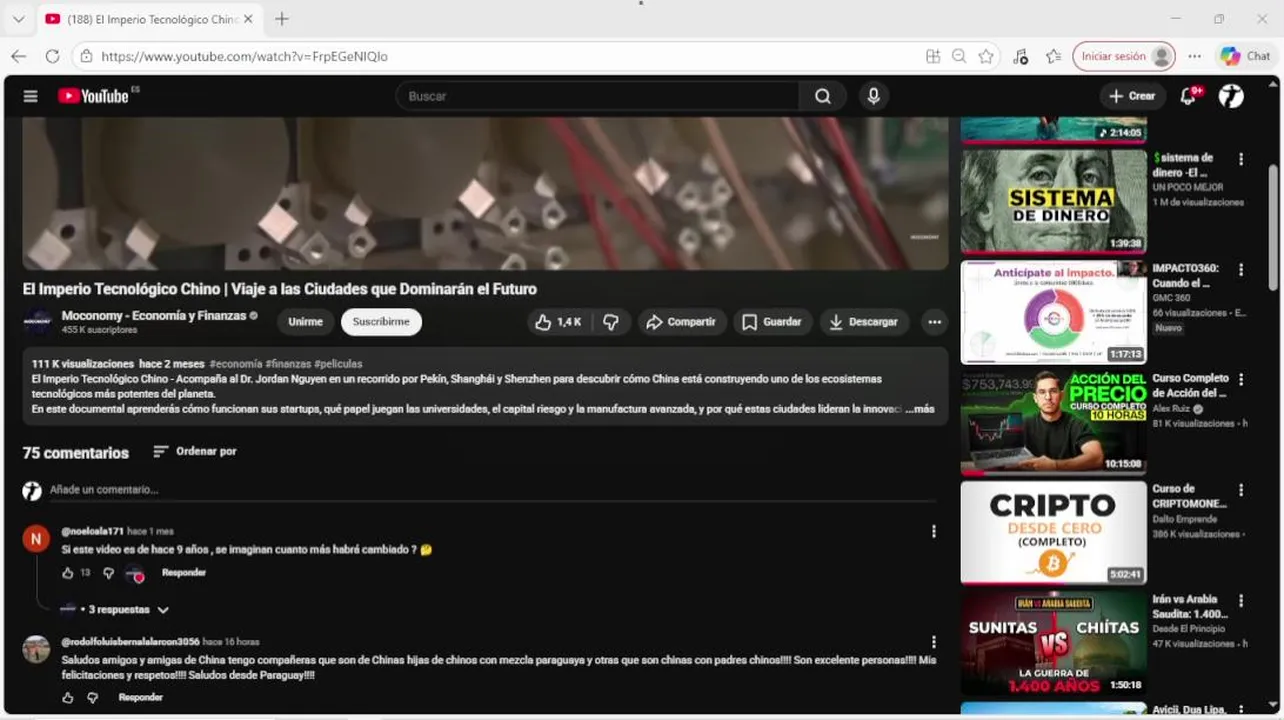Close the El Imperio Tecnológico Chino tab

(249, 19)
